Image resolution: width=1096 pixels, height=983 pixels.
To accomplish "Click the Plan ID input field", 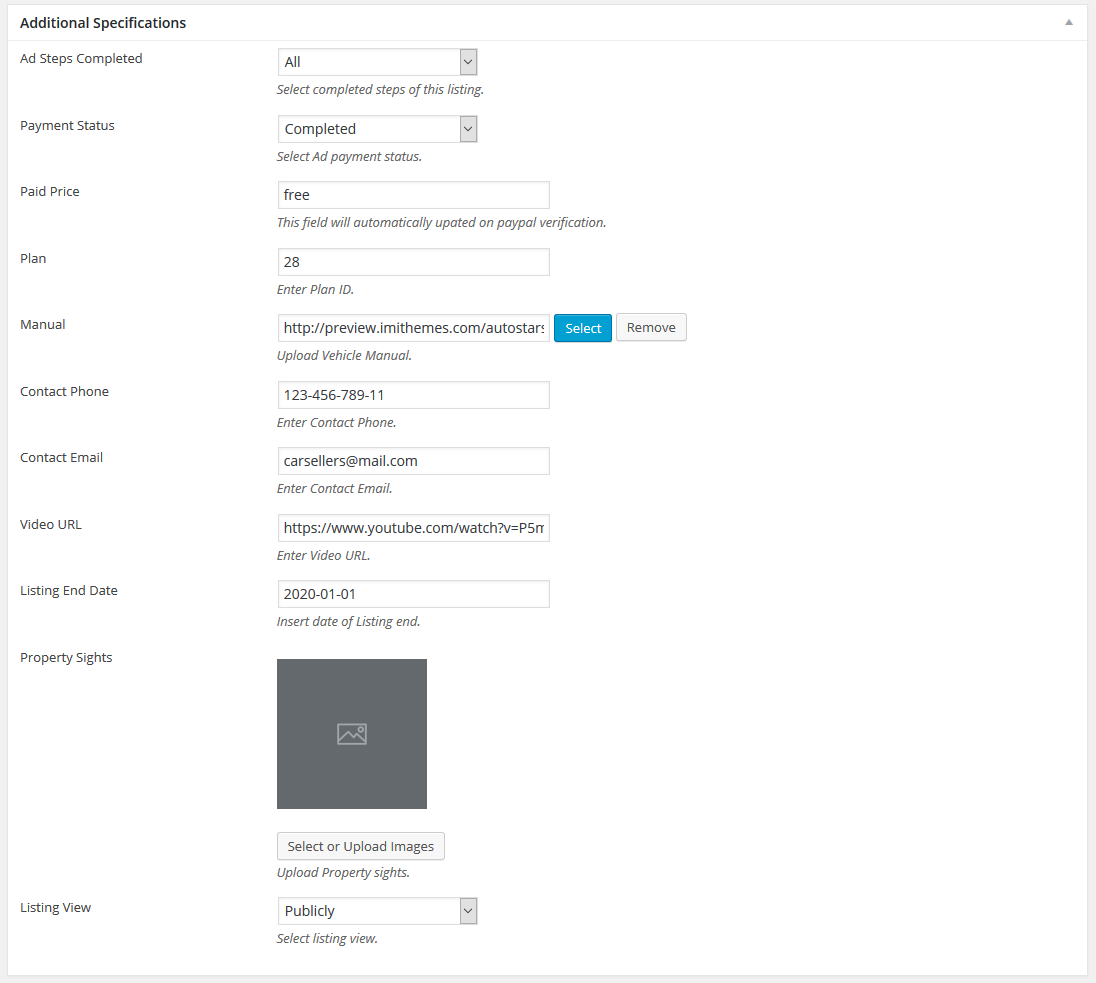I will [413, 262].
